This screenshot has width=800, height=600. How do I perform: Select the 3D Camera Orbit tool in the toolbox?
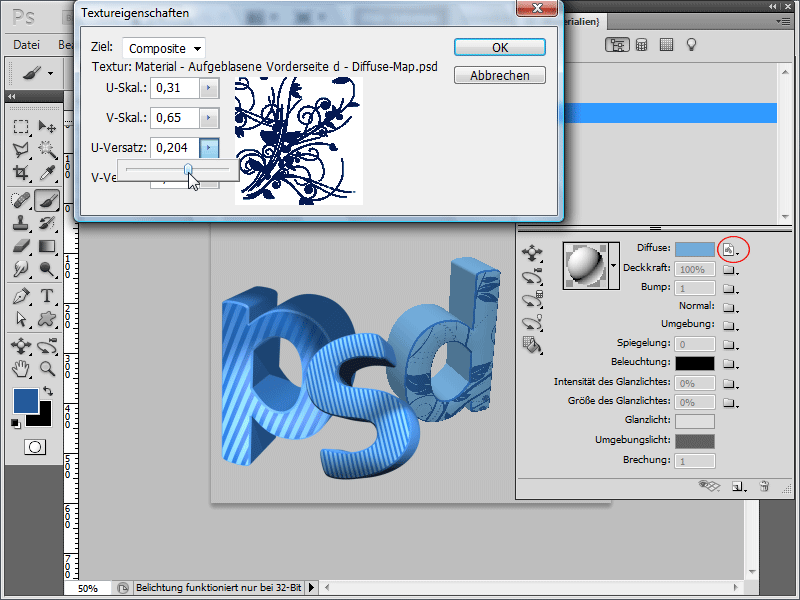47,346
